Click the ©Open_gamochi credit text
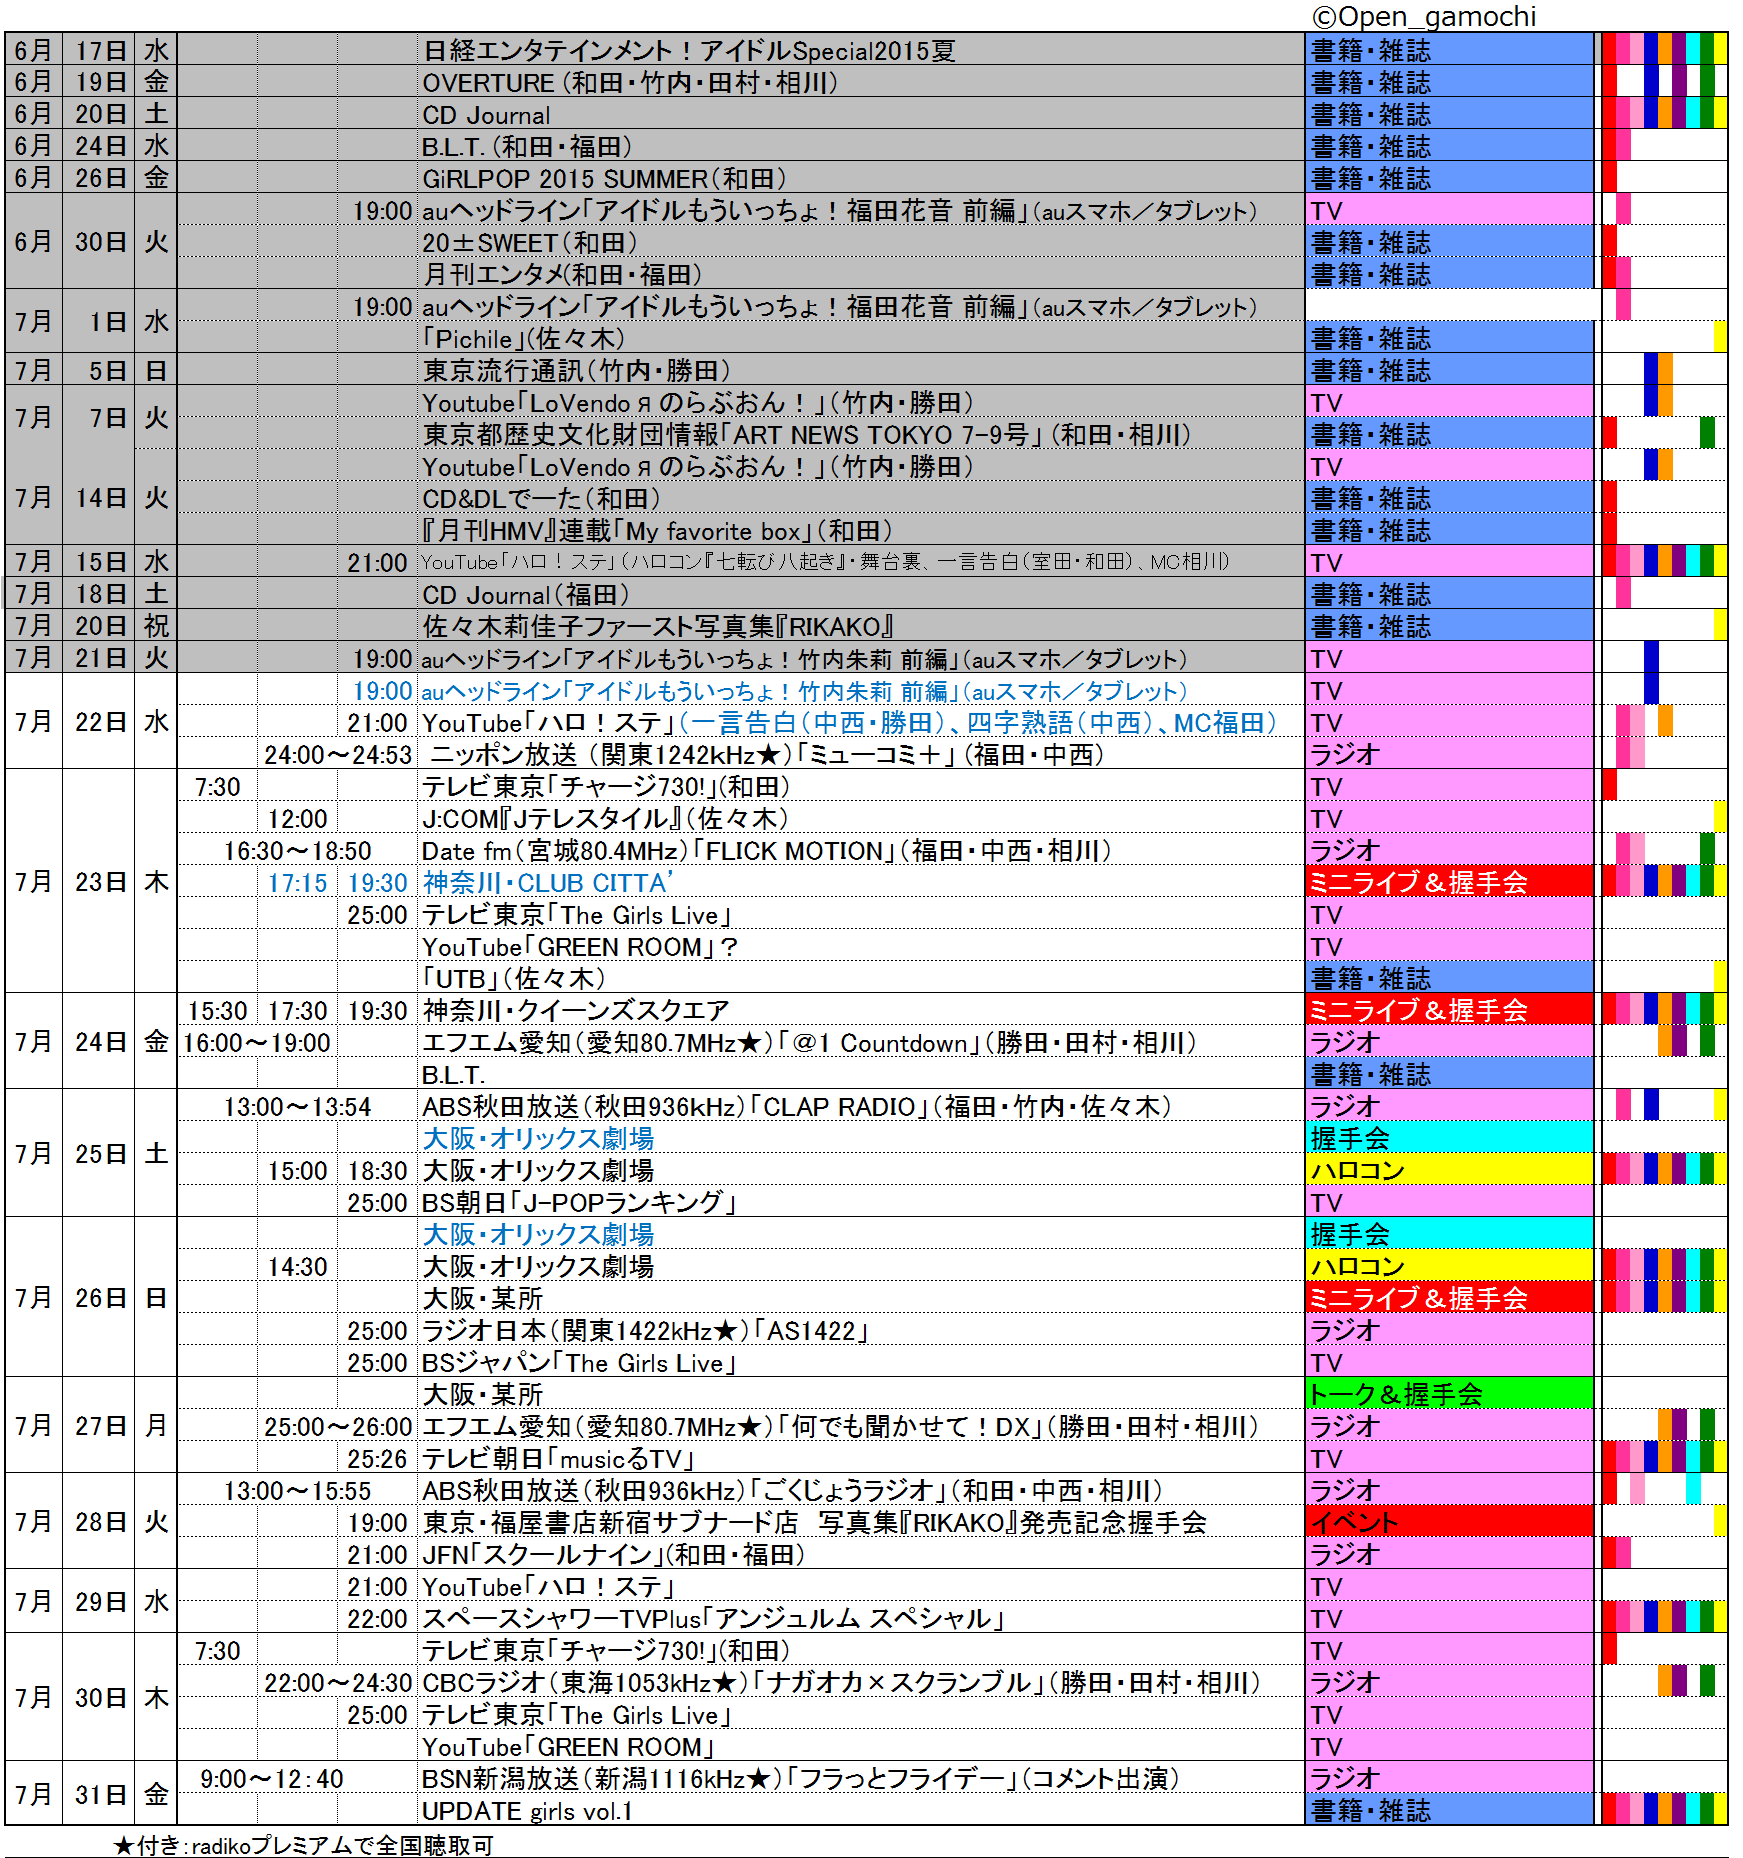Screen dimensions: 1743x1858 click(x=1423, y=16)
